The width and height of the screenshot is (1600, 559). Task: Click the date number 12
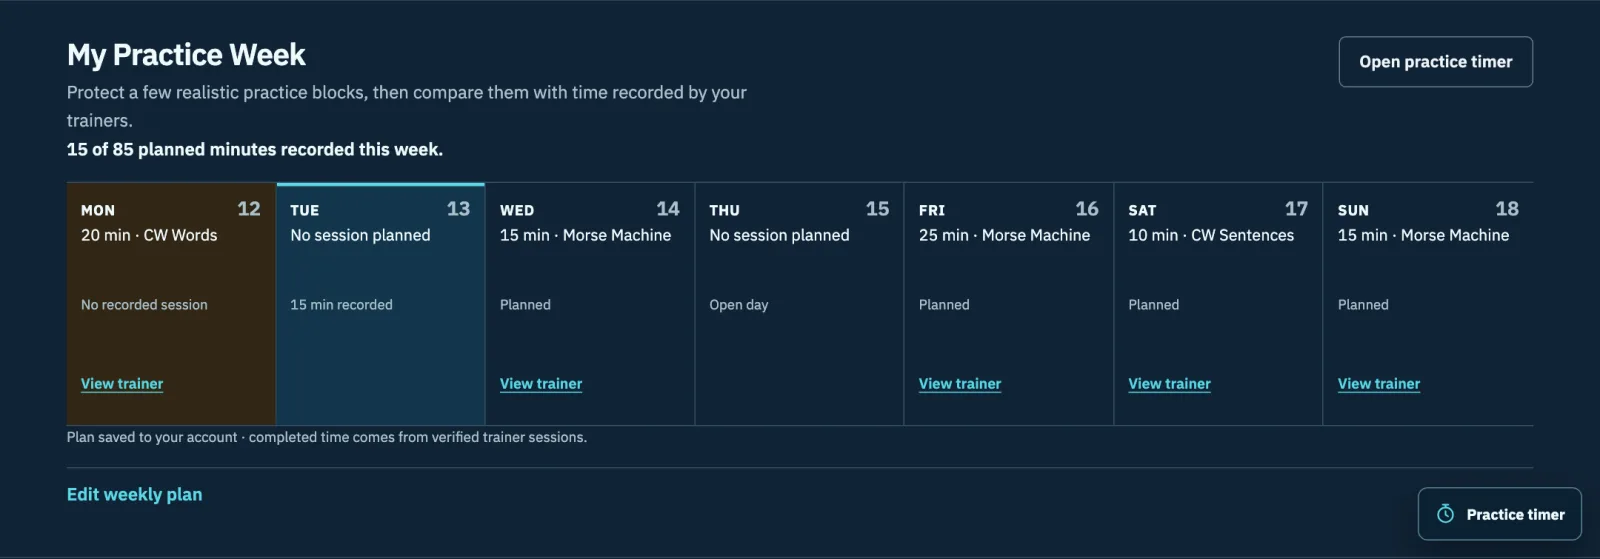249,209
